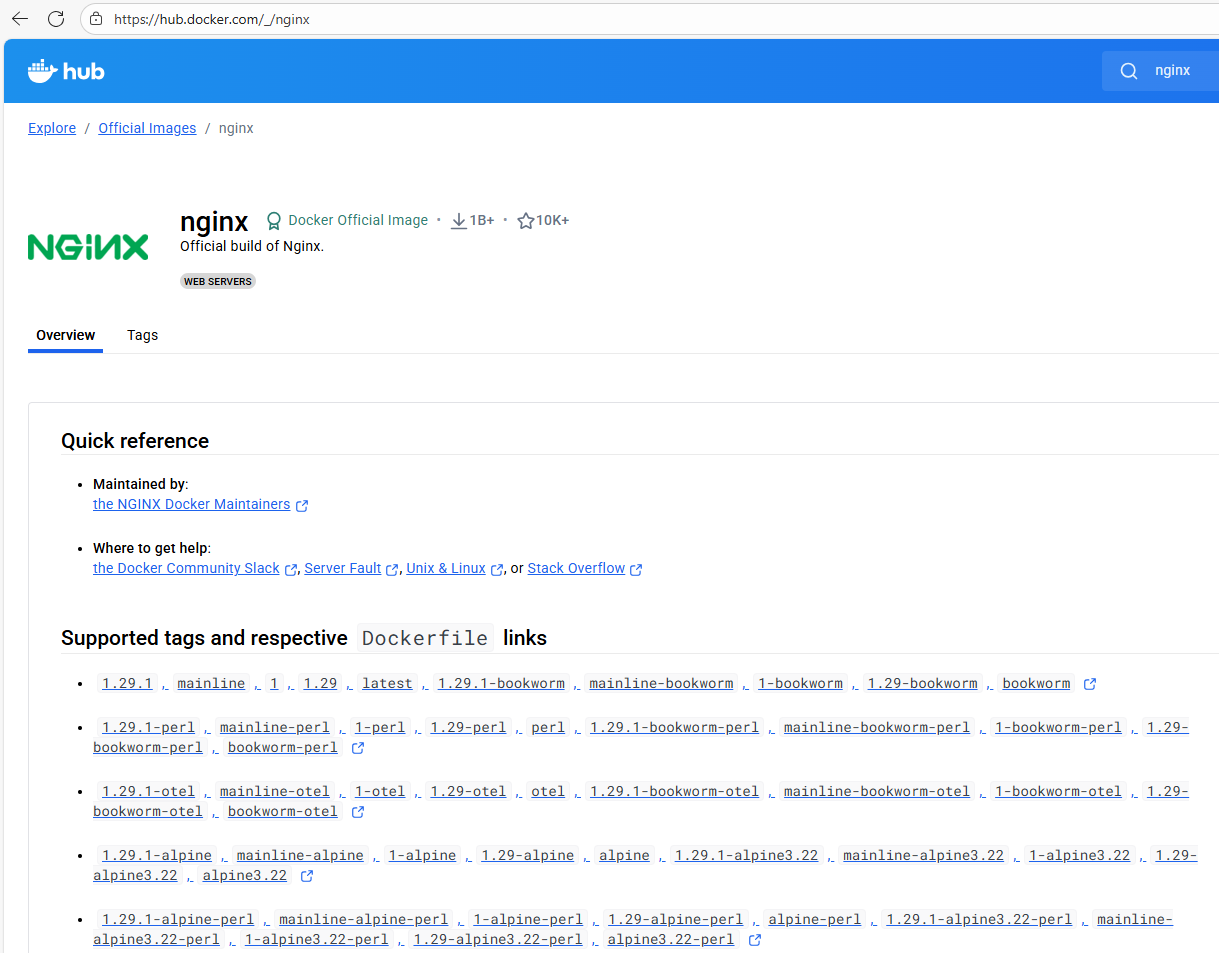Click the 10K+ stars count text

(553, 220)
